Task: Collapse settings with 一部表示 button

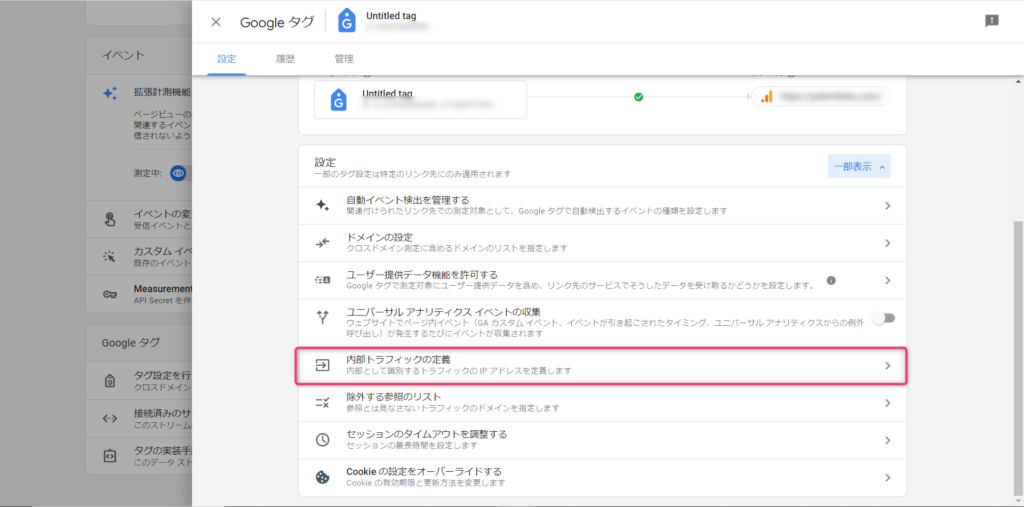Action: click(x=859, y=167)
